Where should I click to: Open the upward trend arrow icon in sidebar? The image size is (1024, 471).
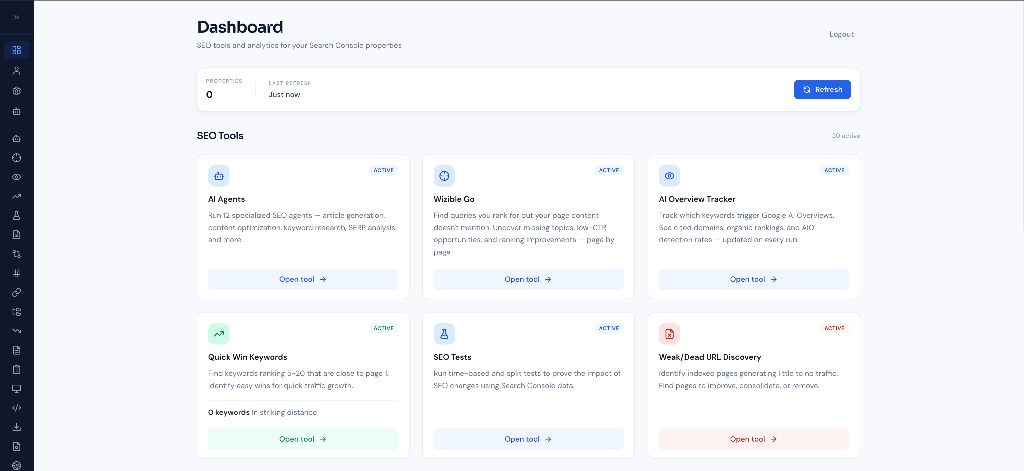[x=17, y=196]
